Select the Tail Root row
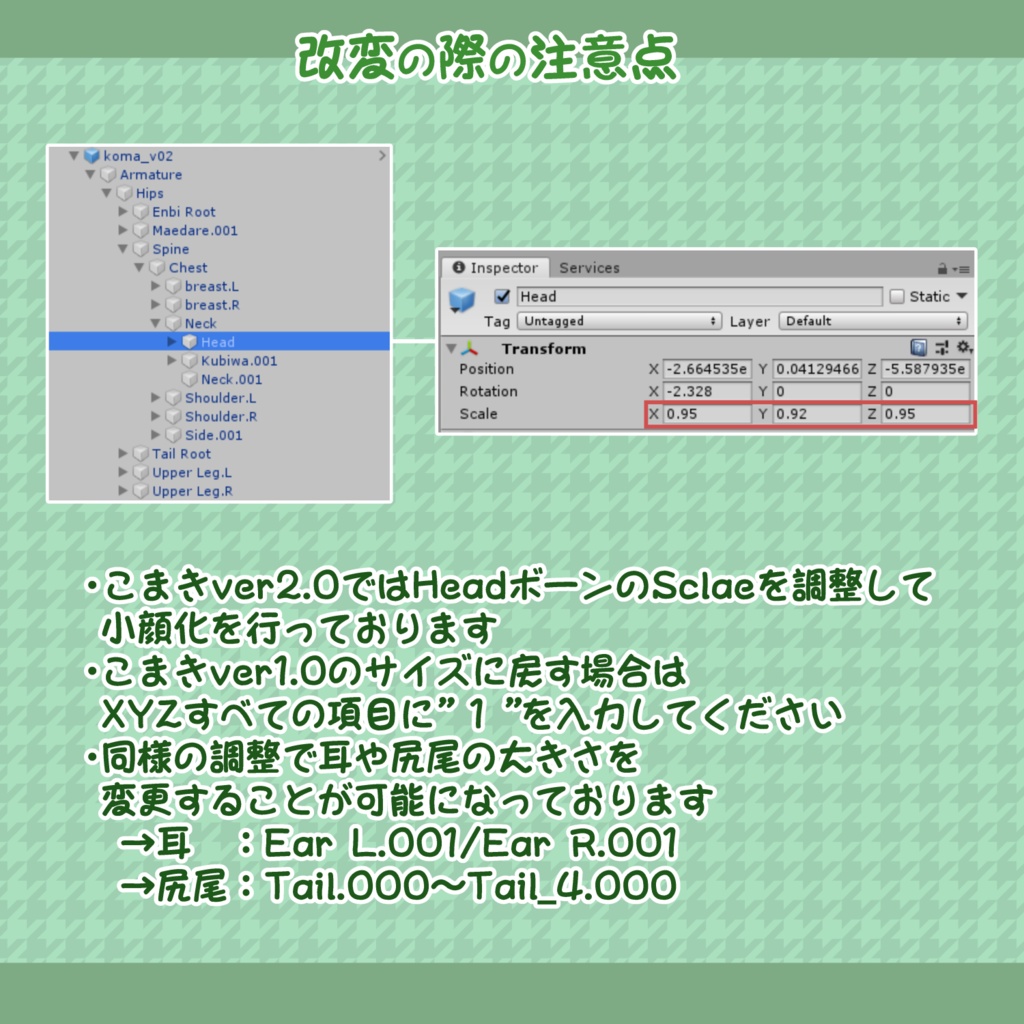Screen dimensions: 1024x1024 pos(219,453)
